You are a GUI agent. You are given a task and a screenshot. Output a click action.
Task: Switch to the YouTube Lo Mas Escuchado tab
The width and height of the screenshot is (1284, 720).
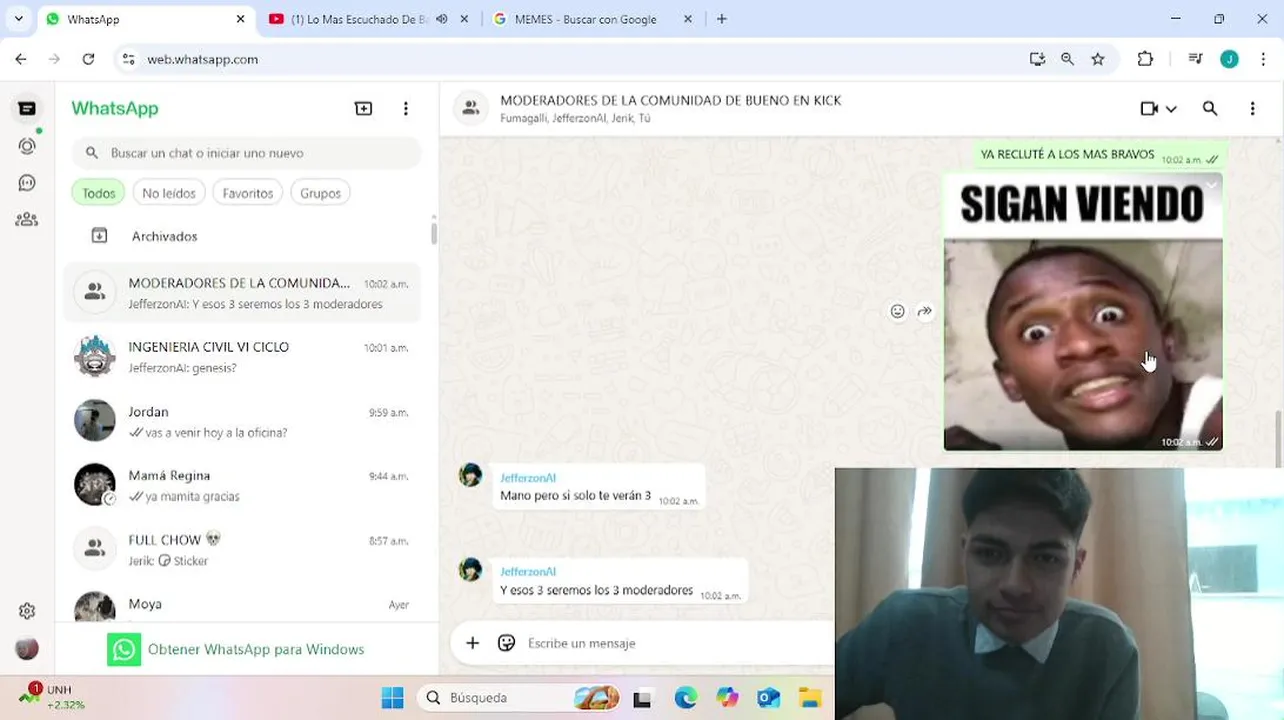[360, 19]
